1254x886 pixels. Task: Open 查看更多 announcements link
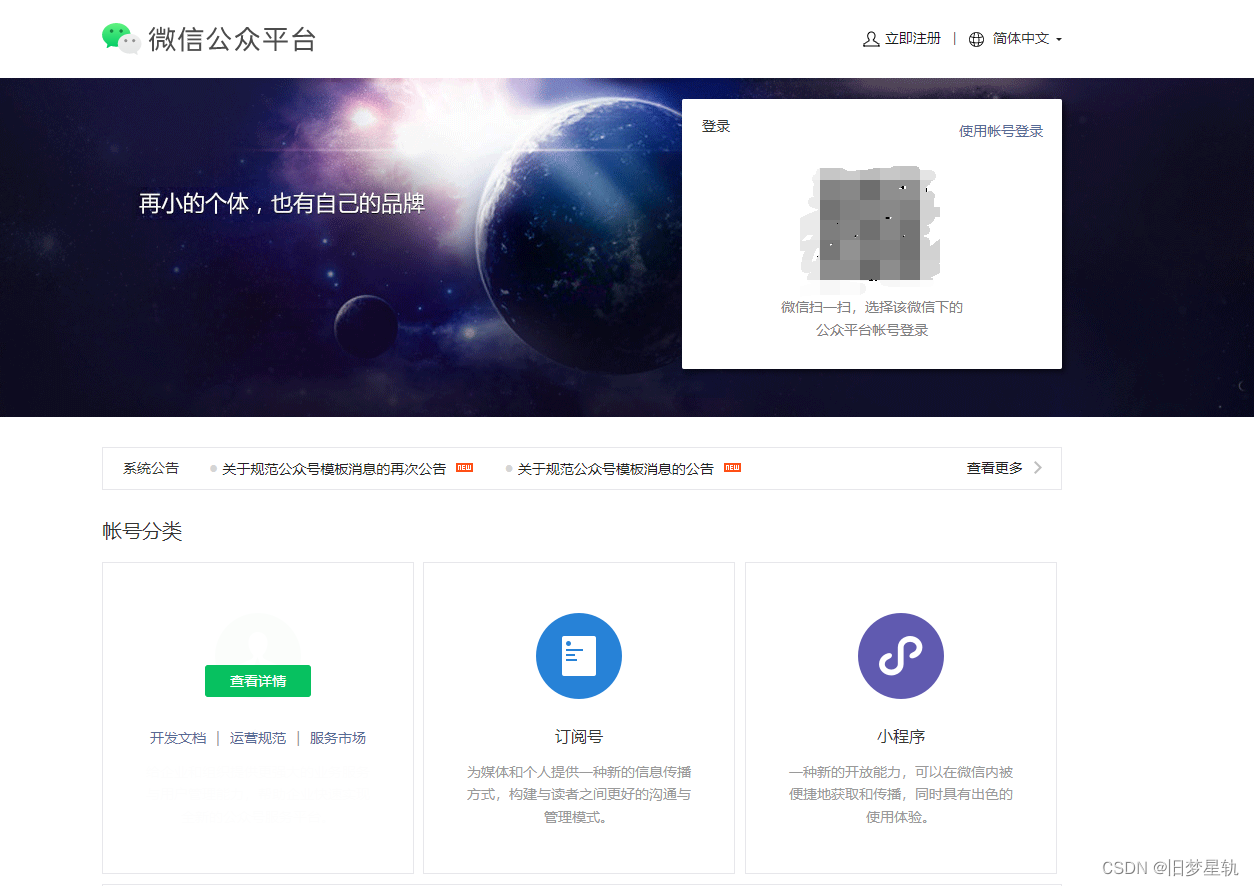994,468
